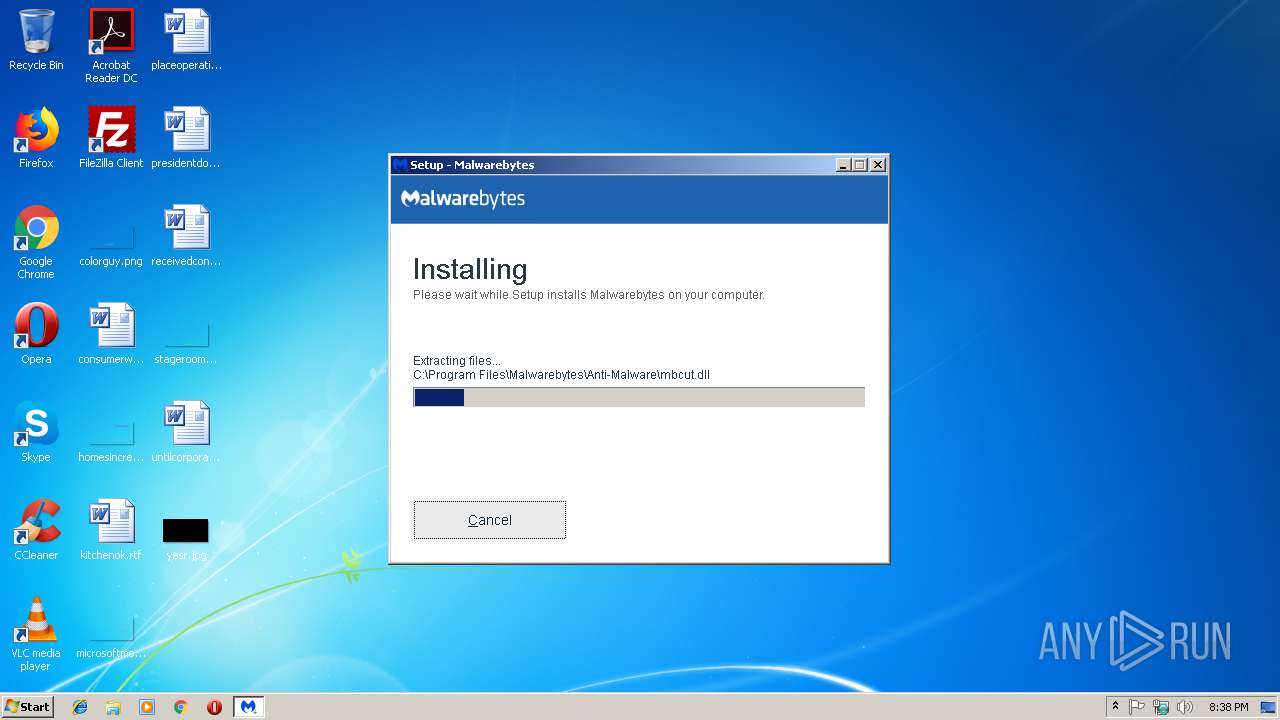
Task: Select the Acrobat Reader DC desktop shortcut
Action: point(111,46)
